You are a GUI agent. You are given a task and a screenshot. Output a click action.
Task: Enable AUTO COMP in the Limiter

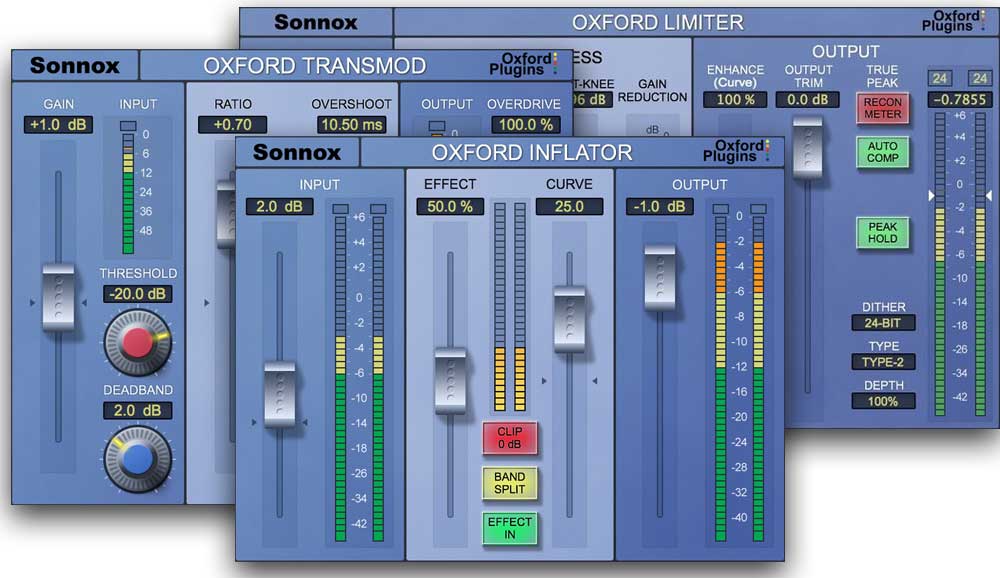pyautogui.click(x=883, y=152)
